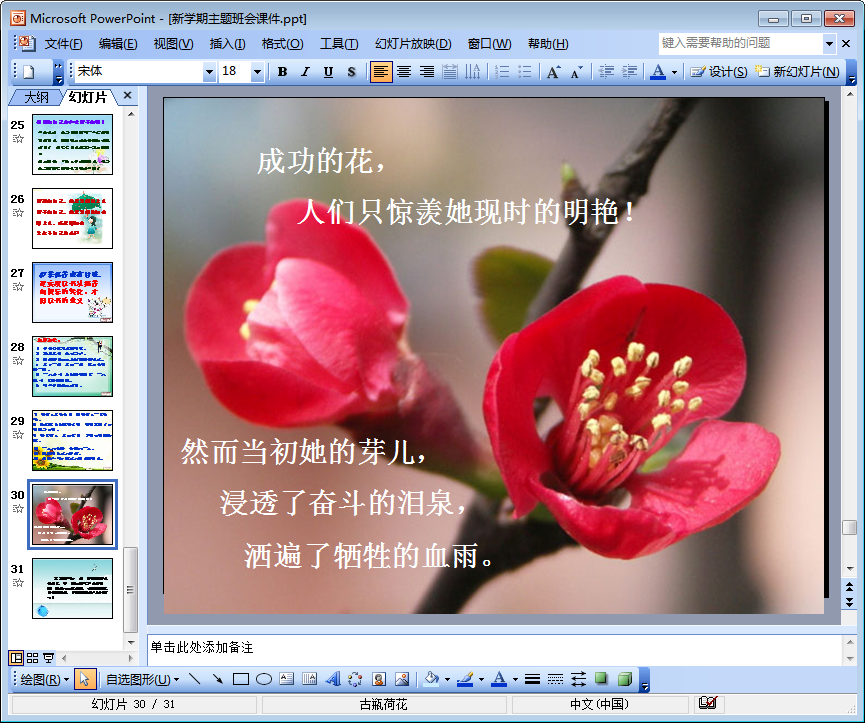865x723 pixels.
Task: Open the 插入(I) menu
Action: [x=227, y=44]
